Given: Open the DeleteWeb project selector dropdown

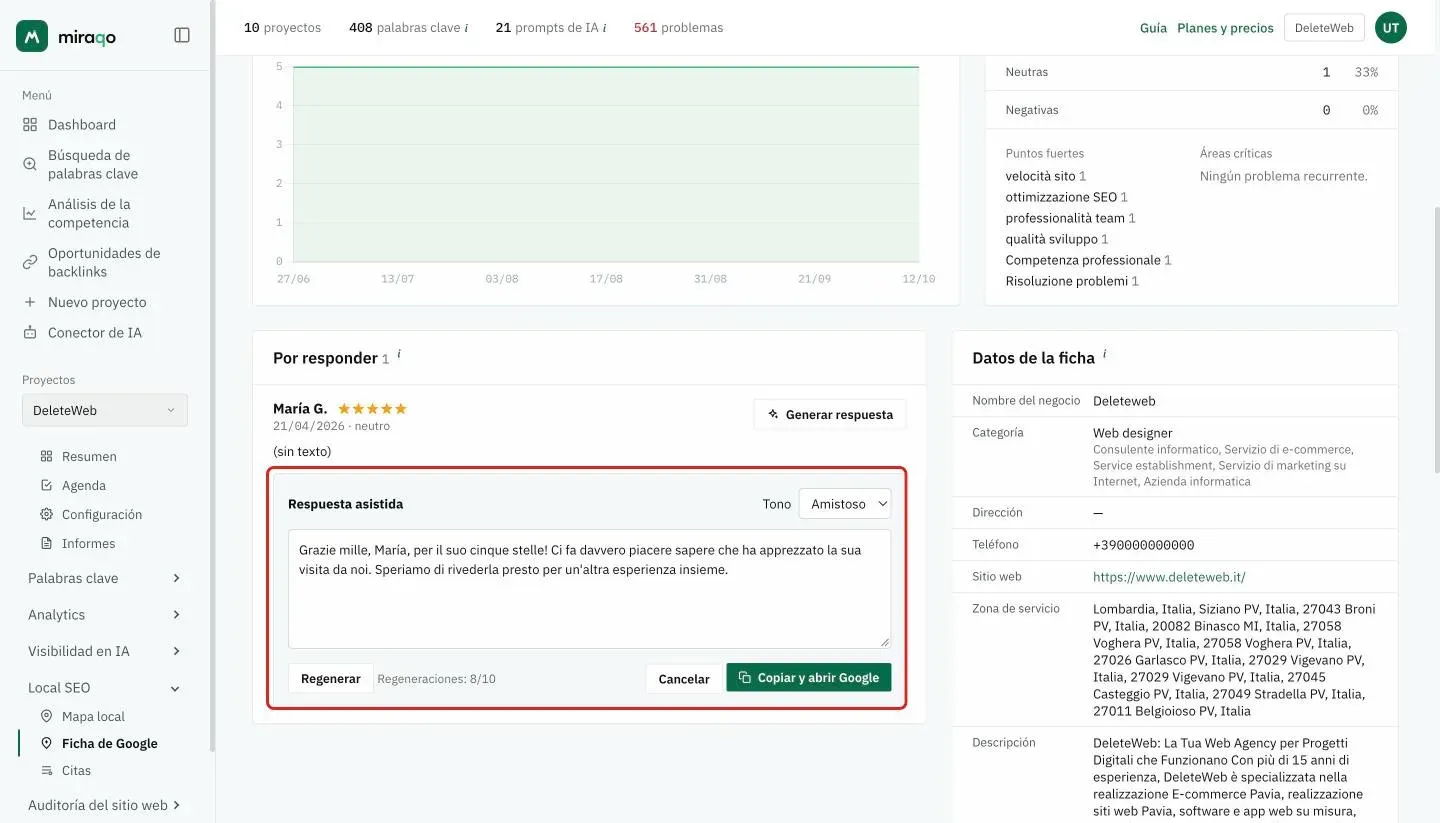Looking at the screenshot, I should pos(104,410).
